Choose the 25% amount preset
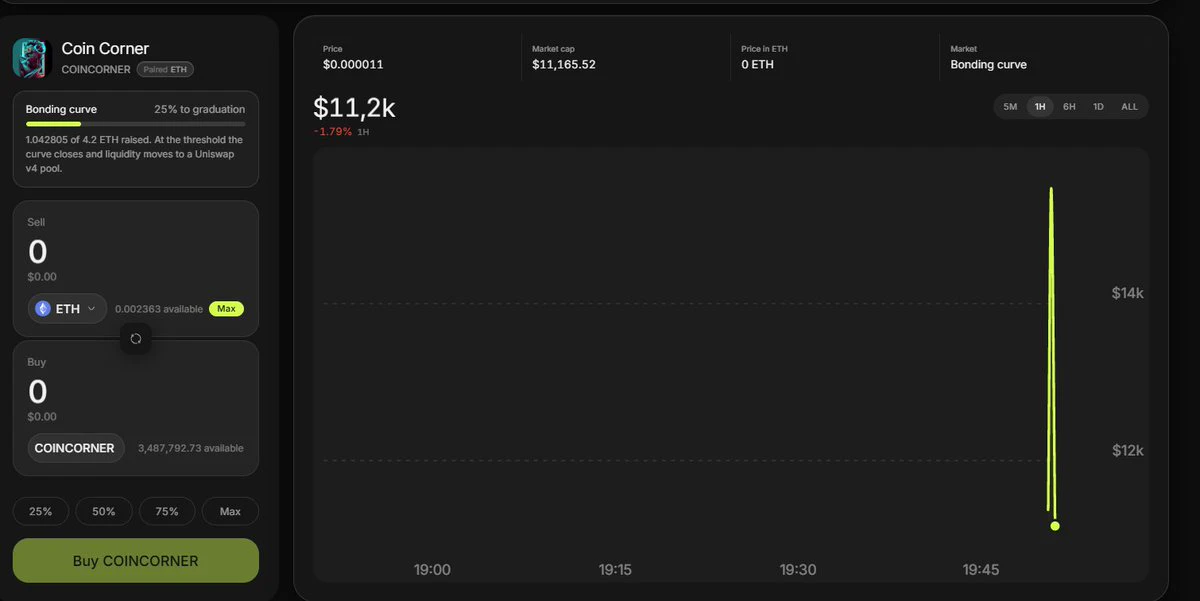The width and height of the screenshot is (1200, 601). (x=40, y=511)
